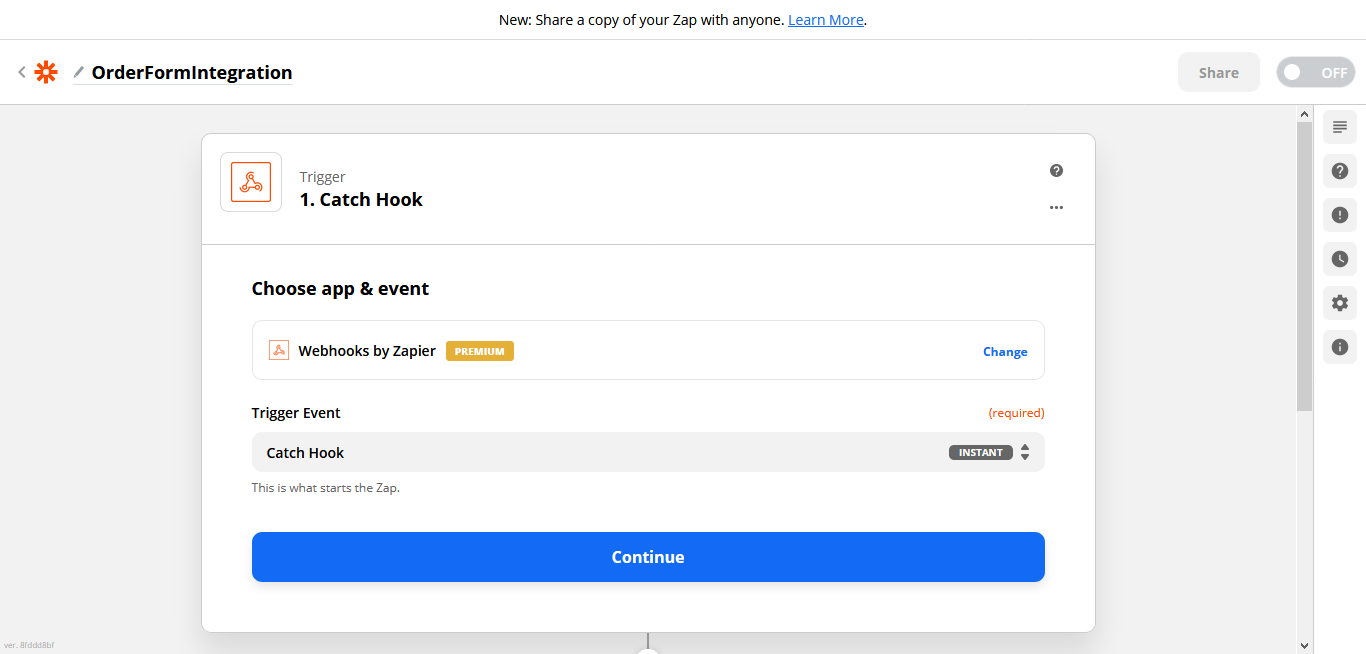
Task: Open the alerts exclamation icon in sidebar
Action: click(x=1340, y=215)
